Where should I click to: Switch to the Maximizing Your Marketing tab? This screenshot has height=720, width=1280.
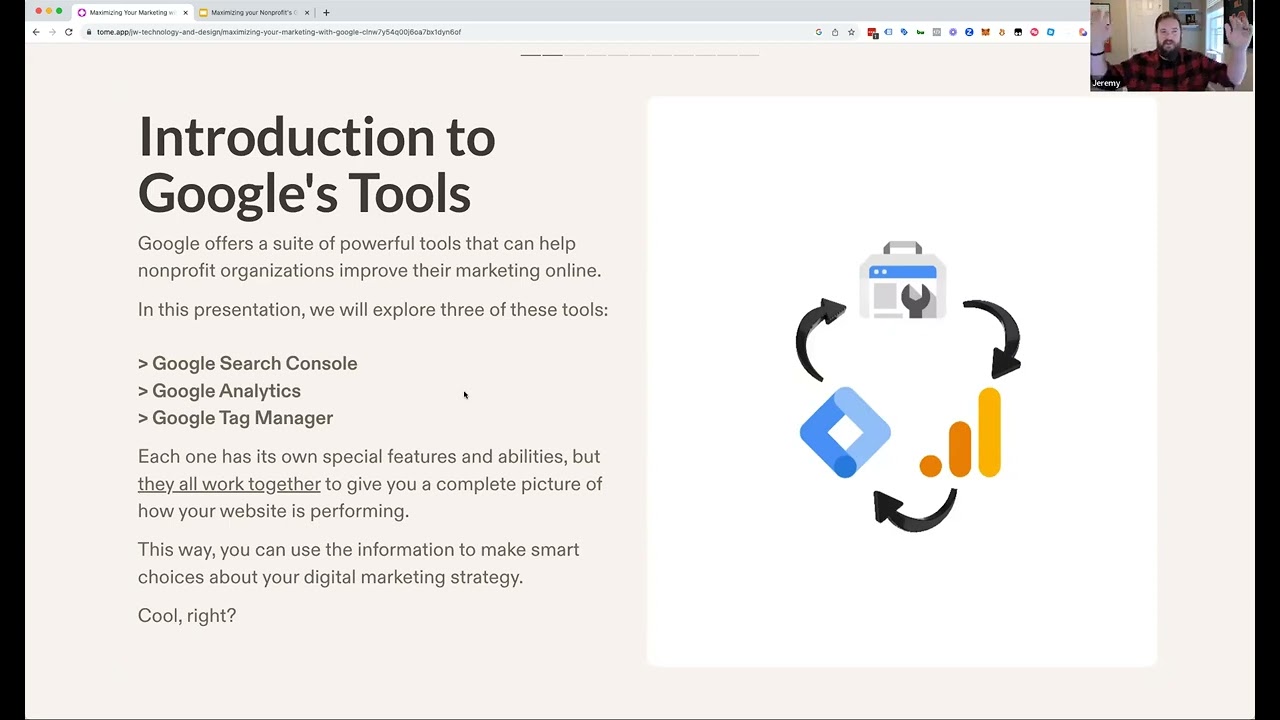[131, 13]
